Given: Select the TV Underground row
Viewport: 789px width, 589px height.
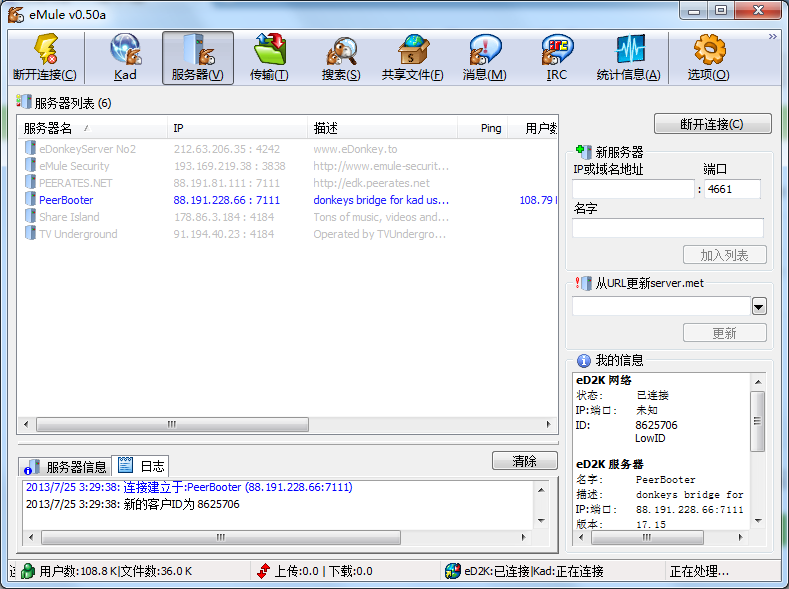Looking at the screenshot, I should click(x=288, y=234).
